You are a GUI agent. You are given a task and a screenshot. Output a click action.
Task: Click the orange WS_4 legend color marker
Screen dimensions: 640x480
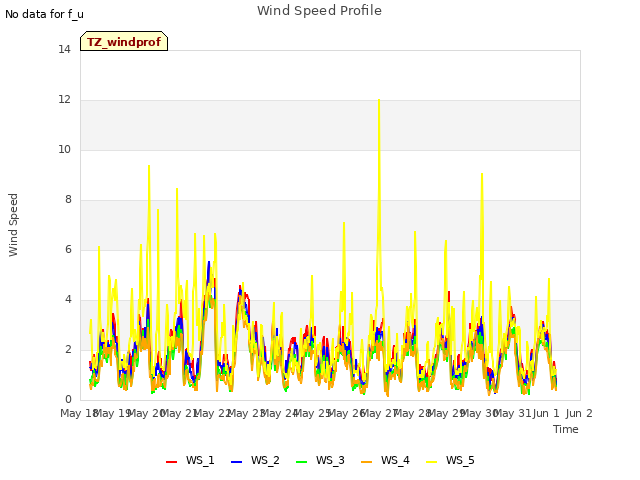[x=367, y=462]
